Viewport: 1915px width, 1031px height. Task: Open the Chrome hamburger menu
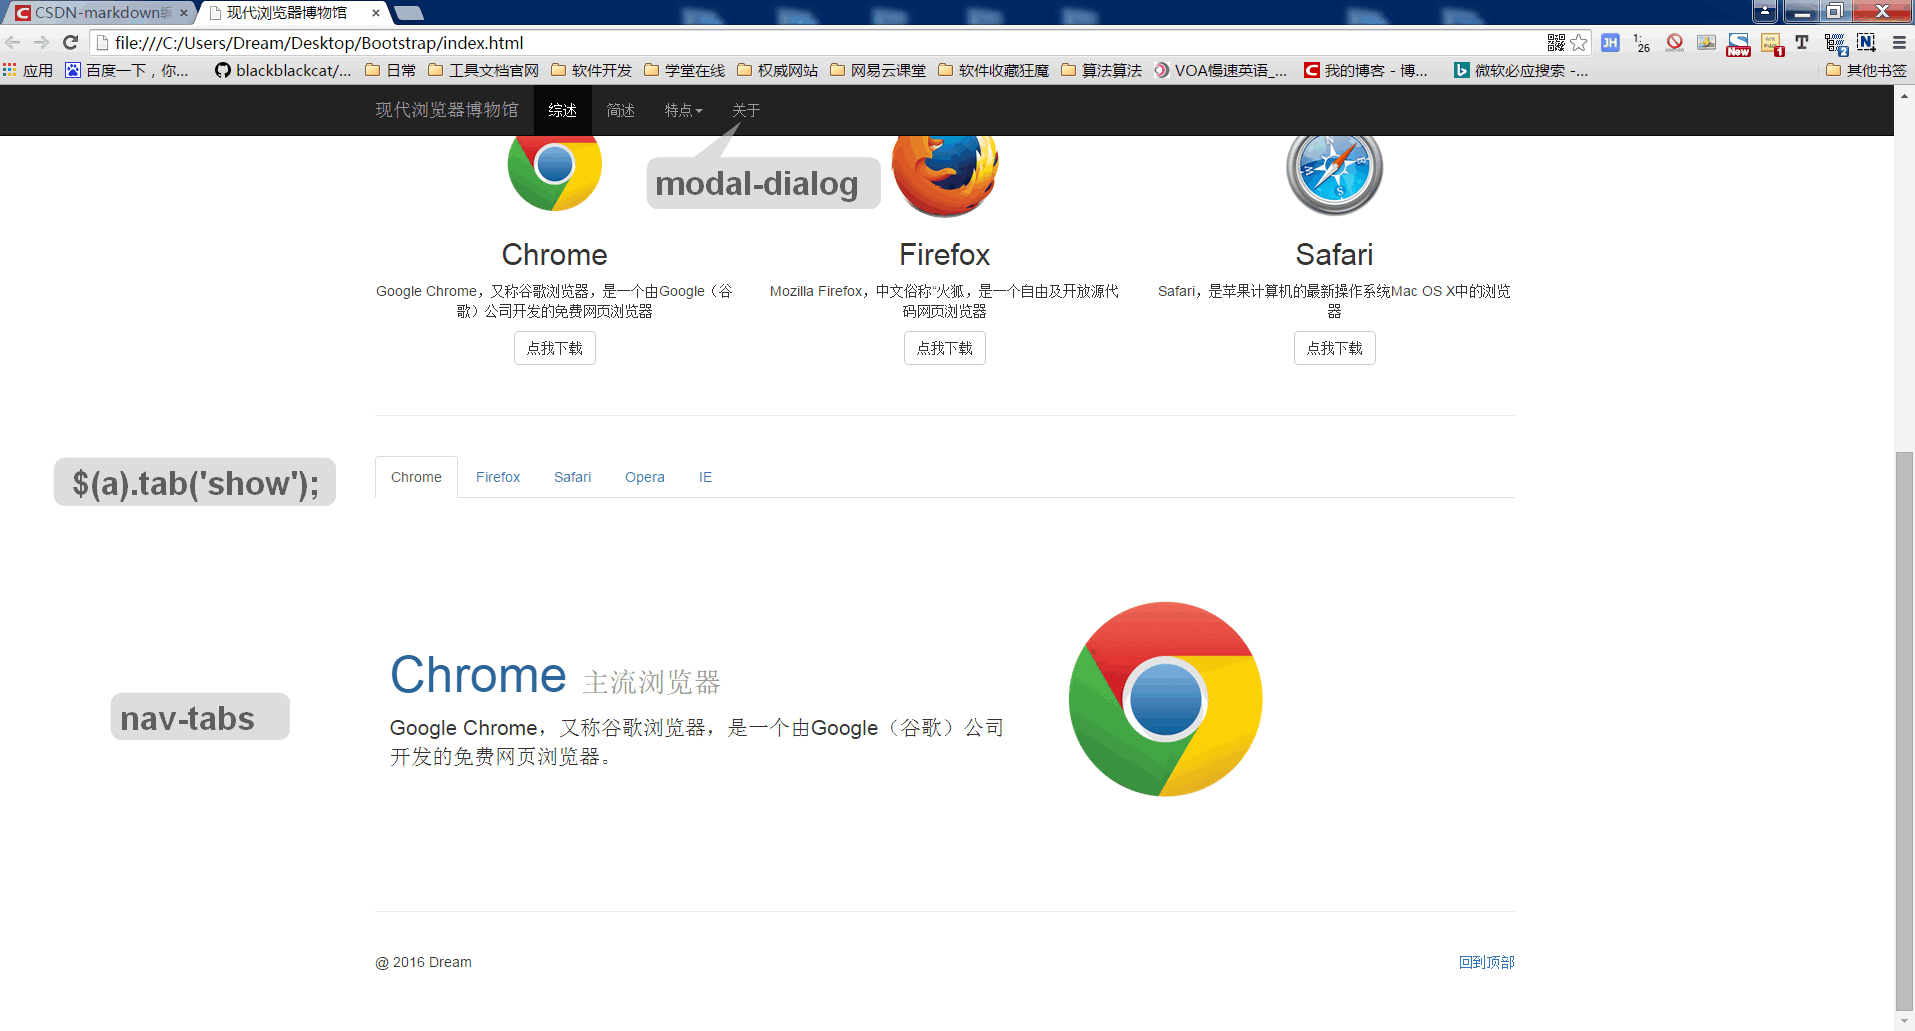click(1899, 43)
